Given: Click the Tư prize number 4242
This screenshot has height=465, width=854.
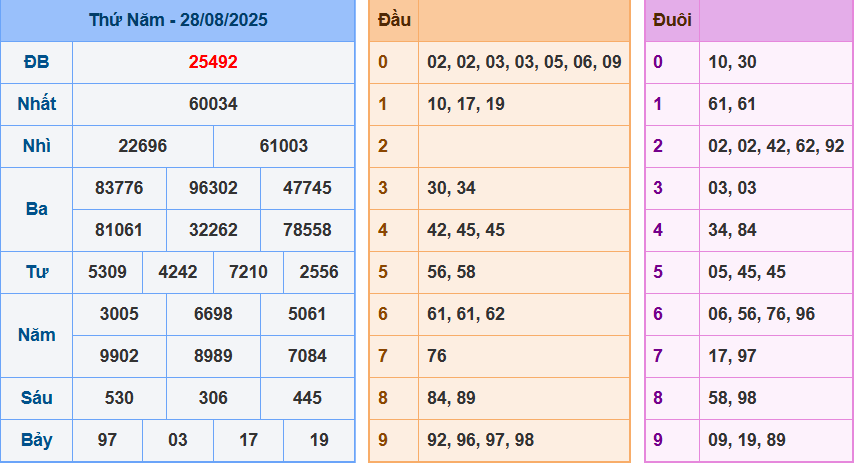Looking at the screenshot, I should point(178,272).
